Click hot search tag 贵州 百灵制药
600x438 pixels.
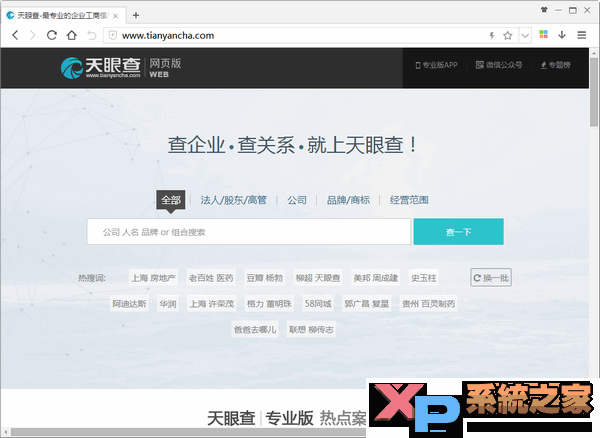point(428,304)
